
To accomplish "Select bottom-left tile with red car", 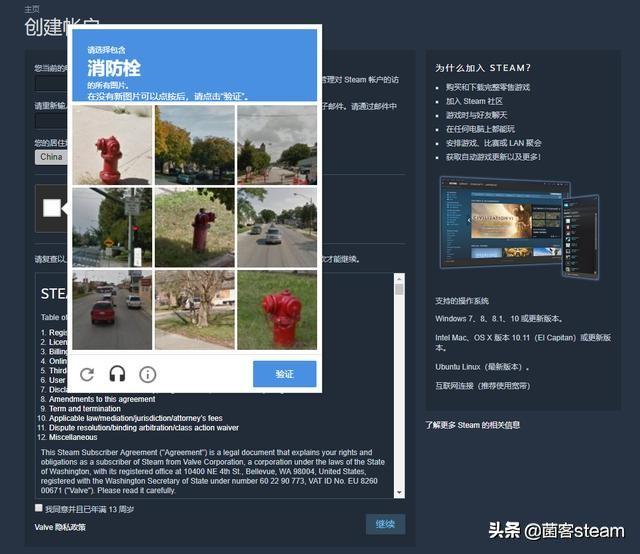I will click(112, 309).
